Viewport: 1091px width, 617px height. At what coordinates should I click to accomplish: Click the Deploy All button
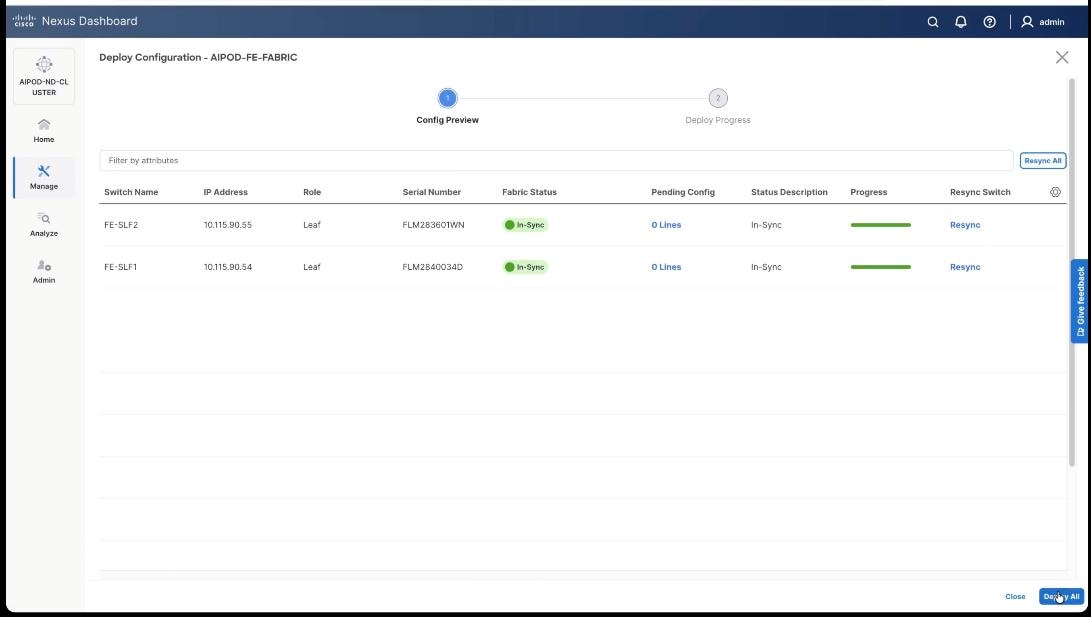pyautogui.click(x=1061, y=596)
